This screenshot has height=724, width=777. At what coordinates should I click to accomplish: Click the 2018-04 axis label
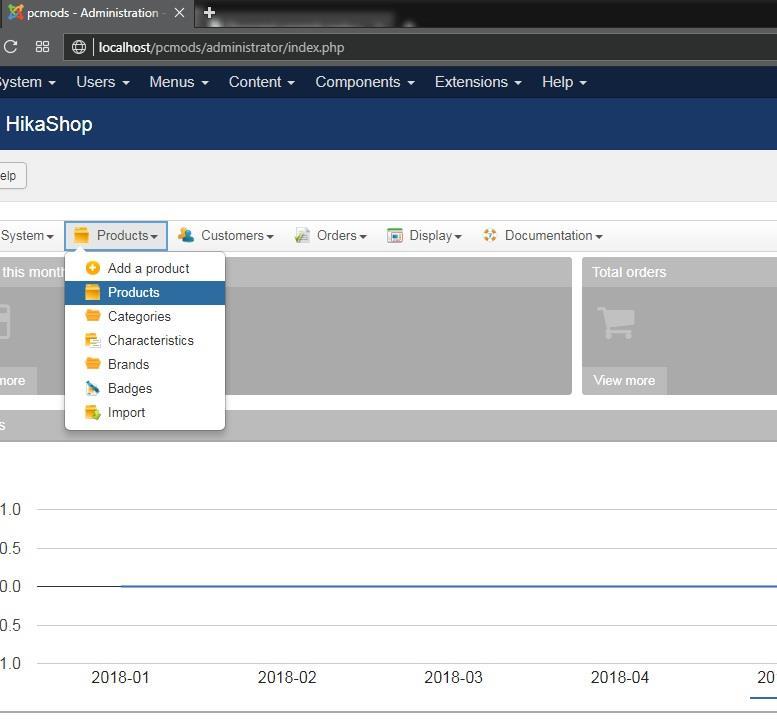tap(620, 677)
